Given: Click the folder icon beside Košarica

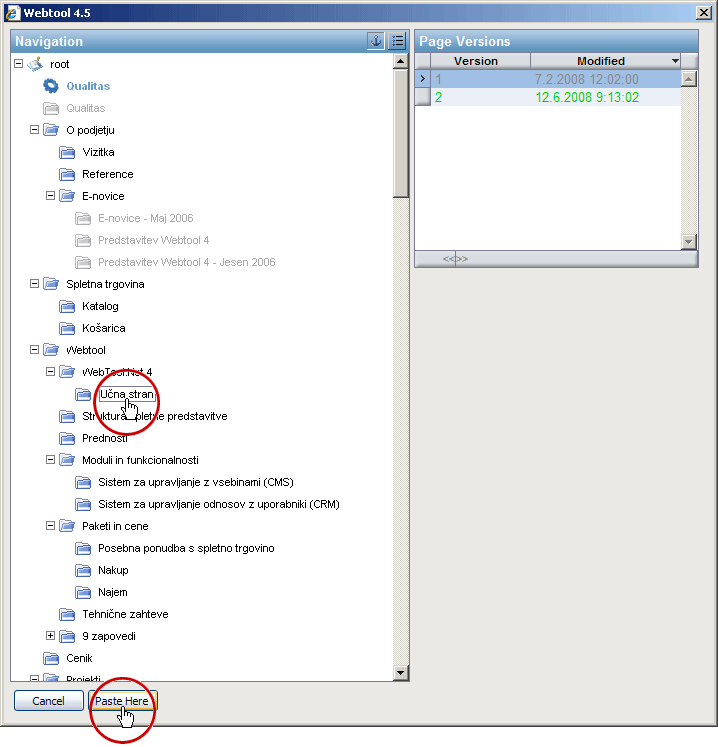Looking at the screenshot, I should click(x=67, y=328).
